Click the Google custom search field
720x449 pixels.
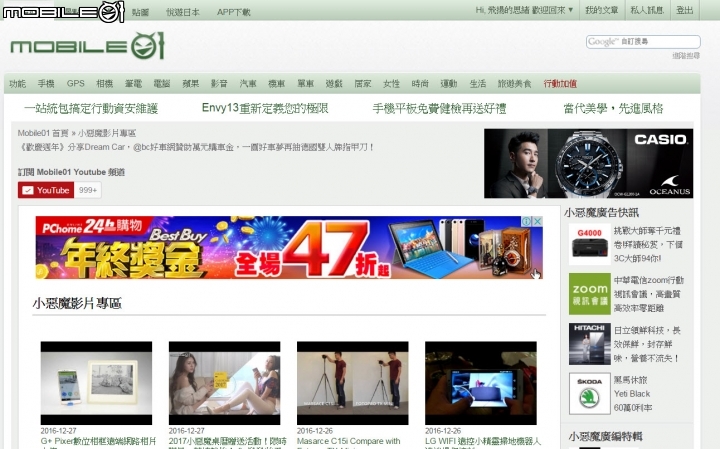[x=643, y=41]
